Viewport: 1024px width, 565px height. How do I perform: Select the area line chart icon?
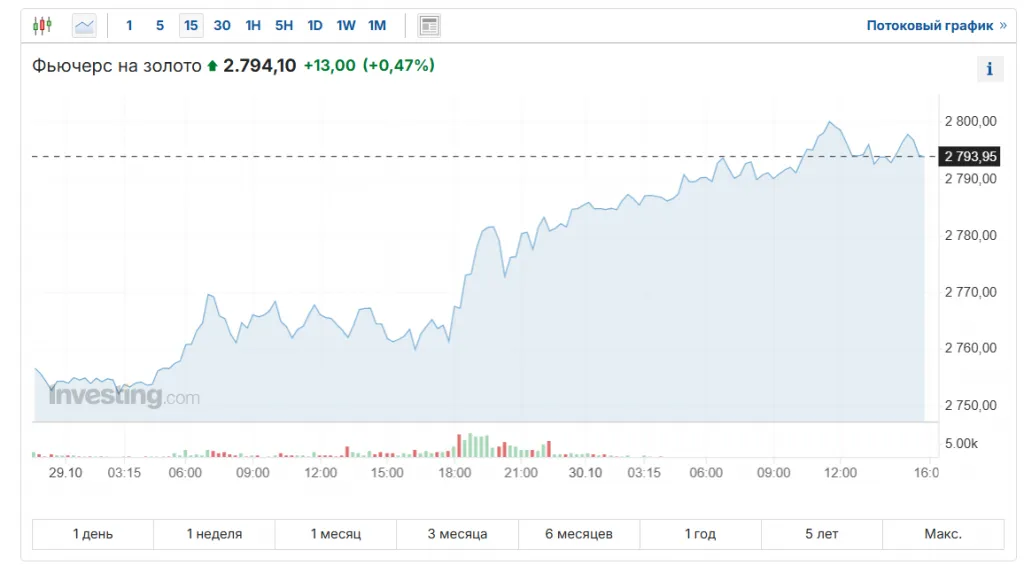coord(85,25)
